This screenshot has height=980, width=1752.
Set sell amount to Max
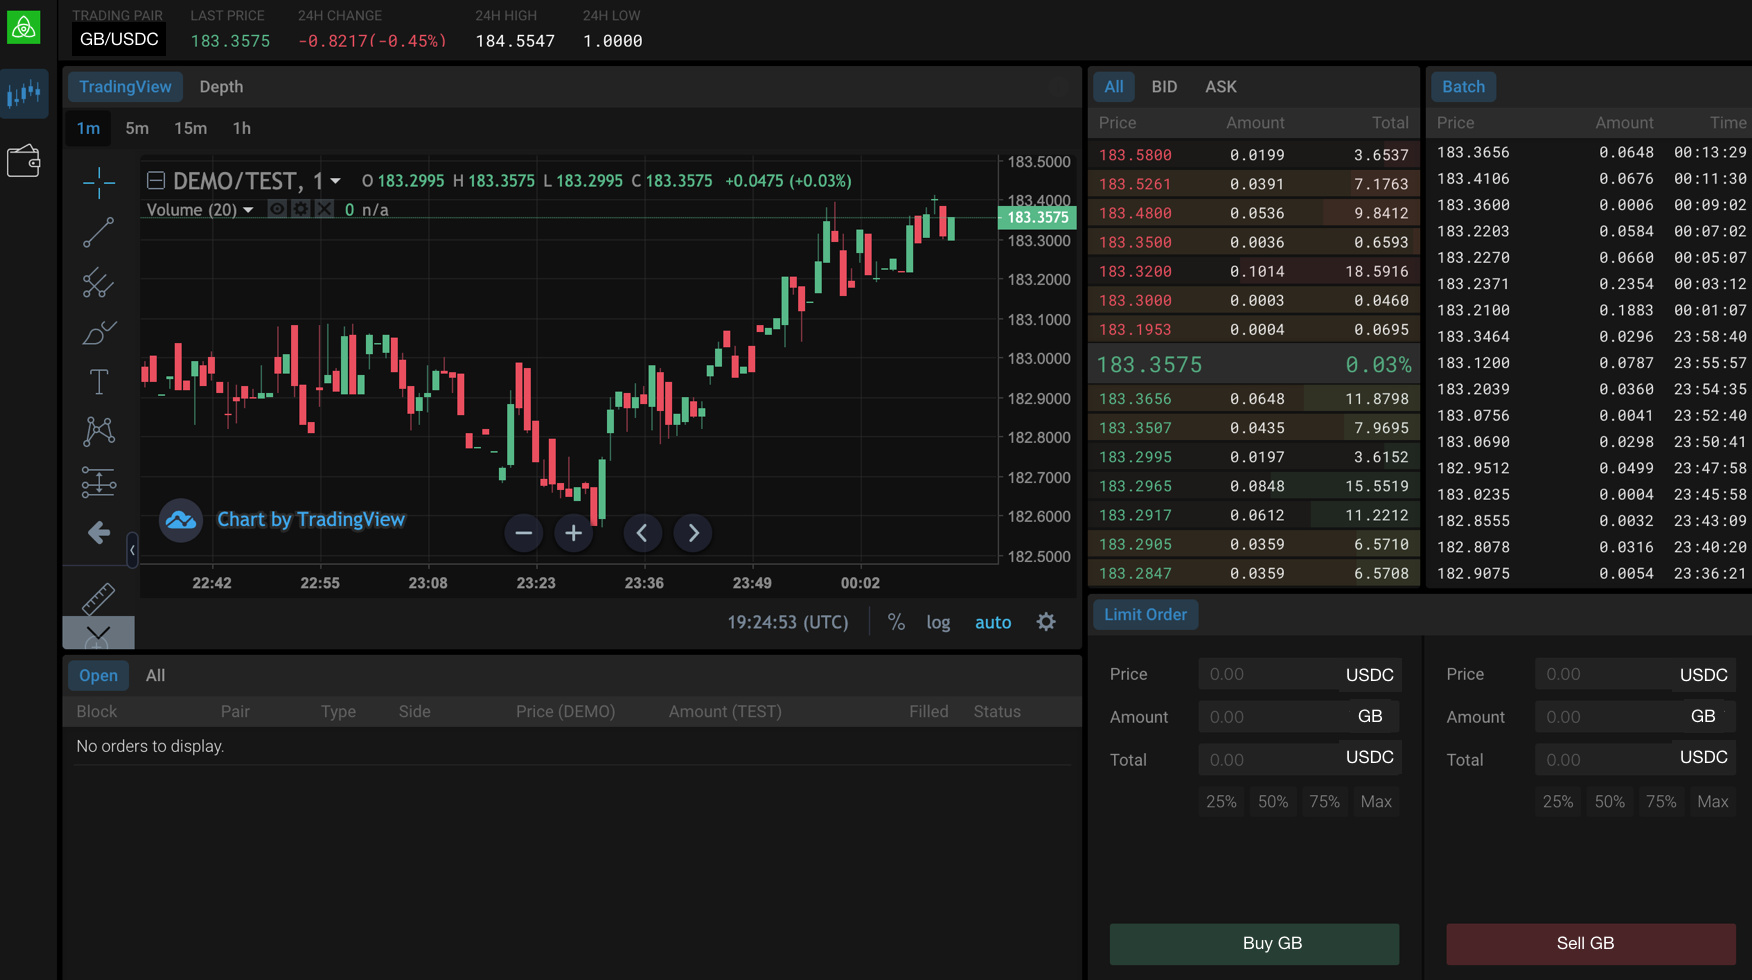pos(1713,802)
